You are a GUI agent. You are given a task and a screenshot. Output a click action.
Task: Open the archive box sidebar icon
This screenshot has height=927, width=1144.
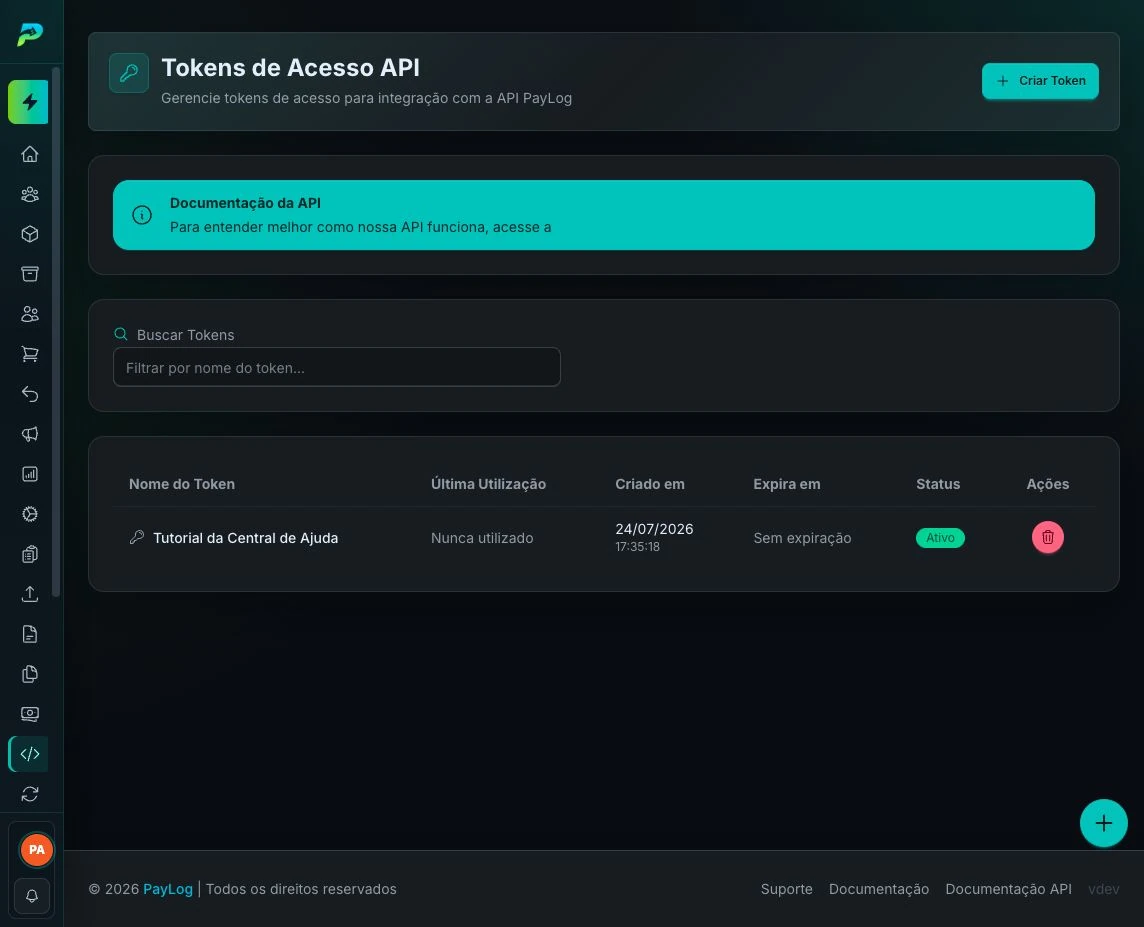click(30, 274)
